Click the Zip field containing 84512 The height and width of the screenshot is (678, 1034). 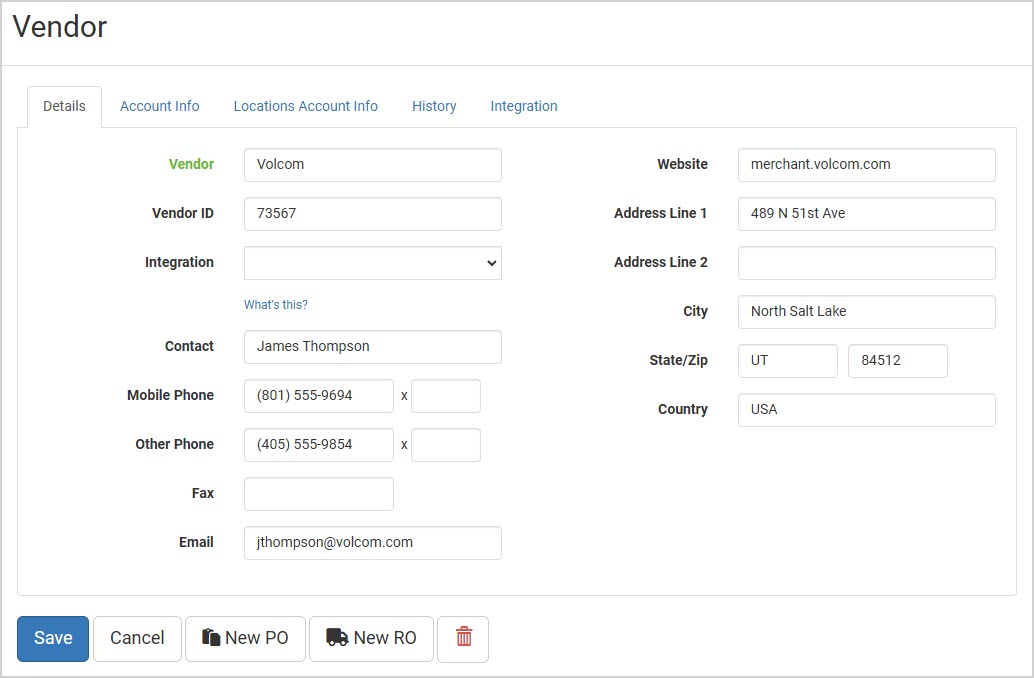[x=897, y=361]
